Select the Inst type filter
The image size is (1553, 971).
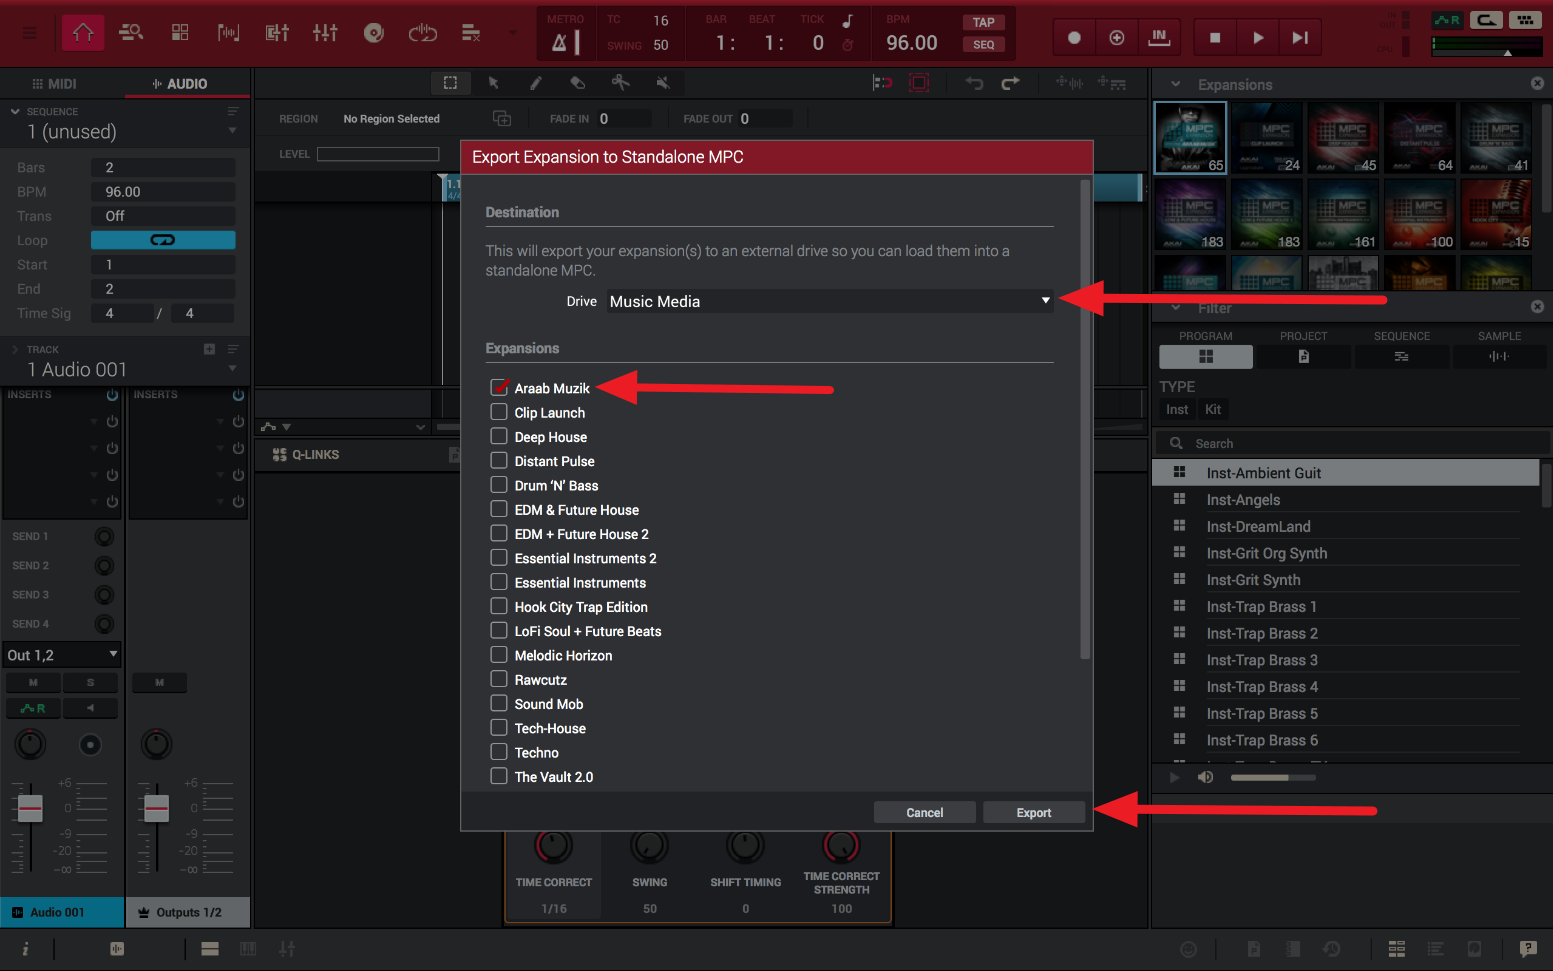[x=1177, y=409]
